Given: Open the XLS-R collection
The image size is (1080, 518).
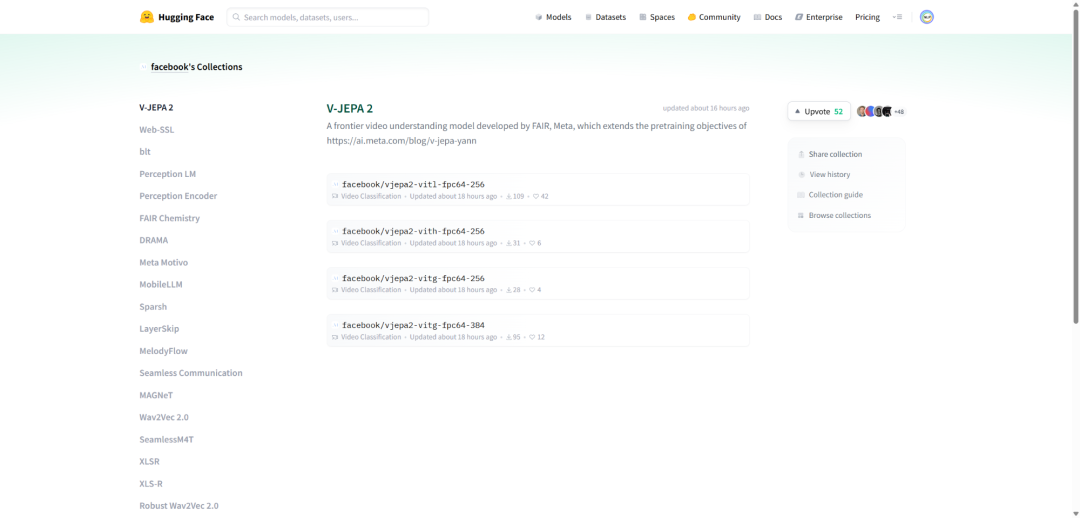Looking at the screenshot, I should (151, 484).
